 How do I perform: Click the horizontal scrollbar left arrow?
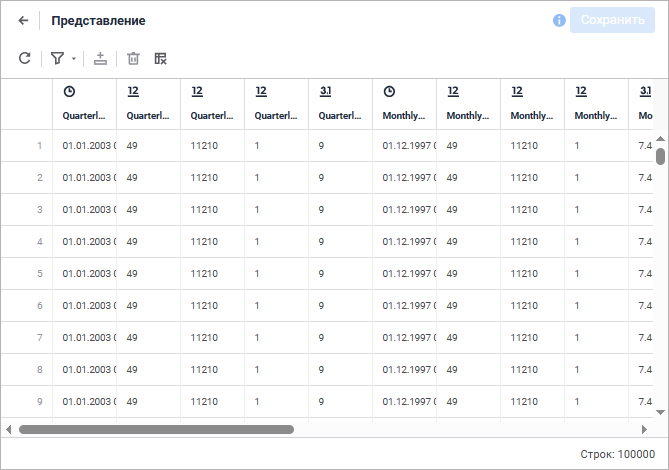pyautogui.click(x=9, y=429)
